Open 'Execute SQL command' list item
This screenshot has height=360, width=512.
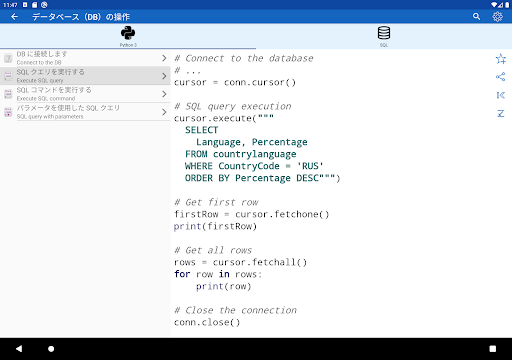(x=85, y=94)
